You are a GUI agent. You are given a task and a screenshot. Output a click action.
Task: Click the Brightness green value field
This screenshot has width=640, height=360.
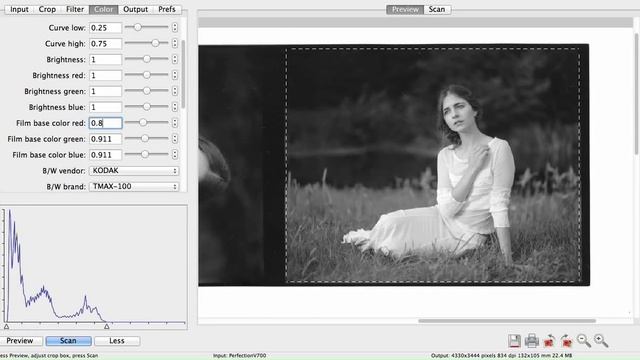(105, 91)
